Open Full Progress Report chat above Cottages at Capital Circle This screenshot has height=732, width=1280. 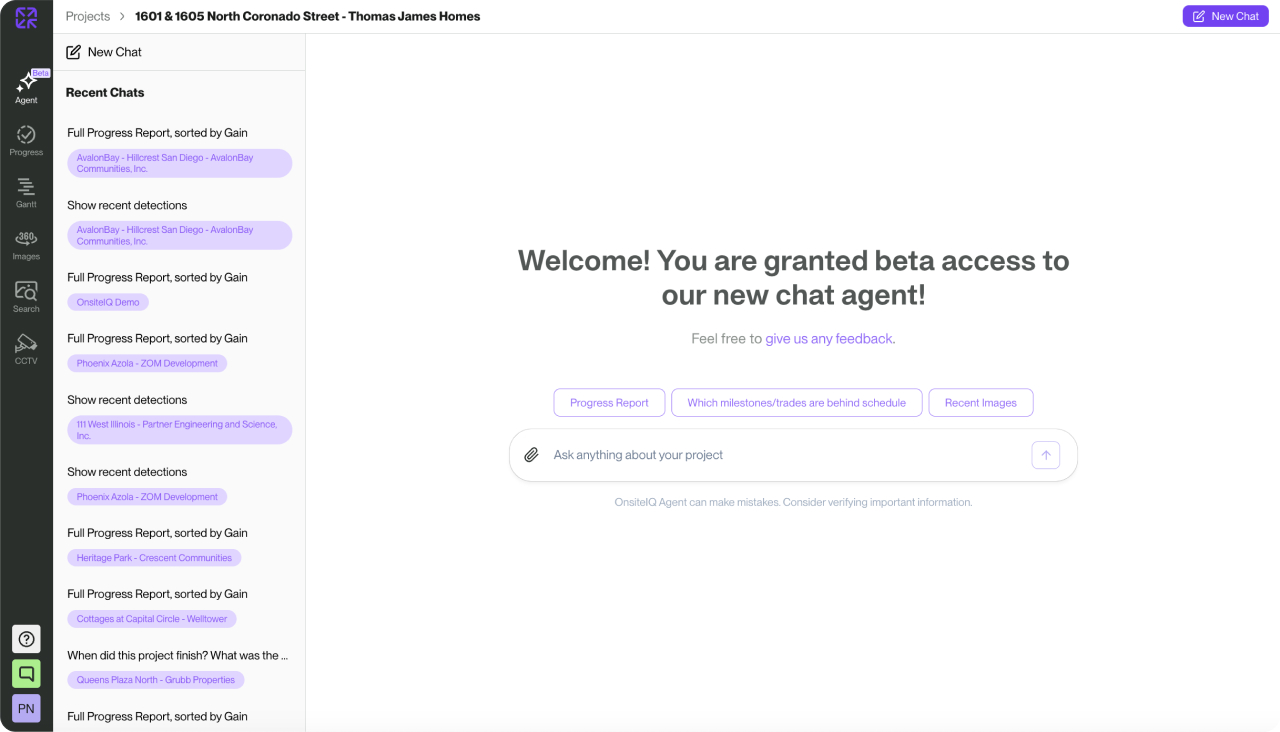pos(157,594)
